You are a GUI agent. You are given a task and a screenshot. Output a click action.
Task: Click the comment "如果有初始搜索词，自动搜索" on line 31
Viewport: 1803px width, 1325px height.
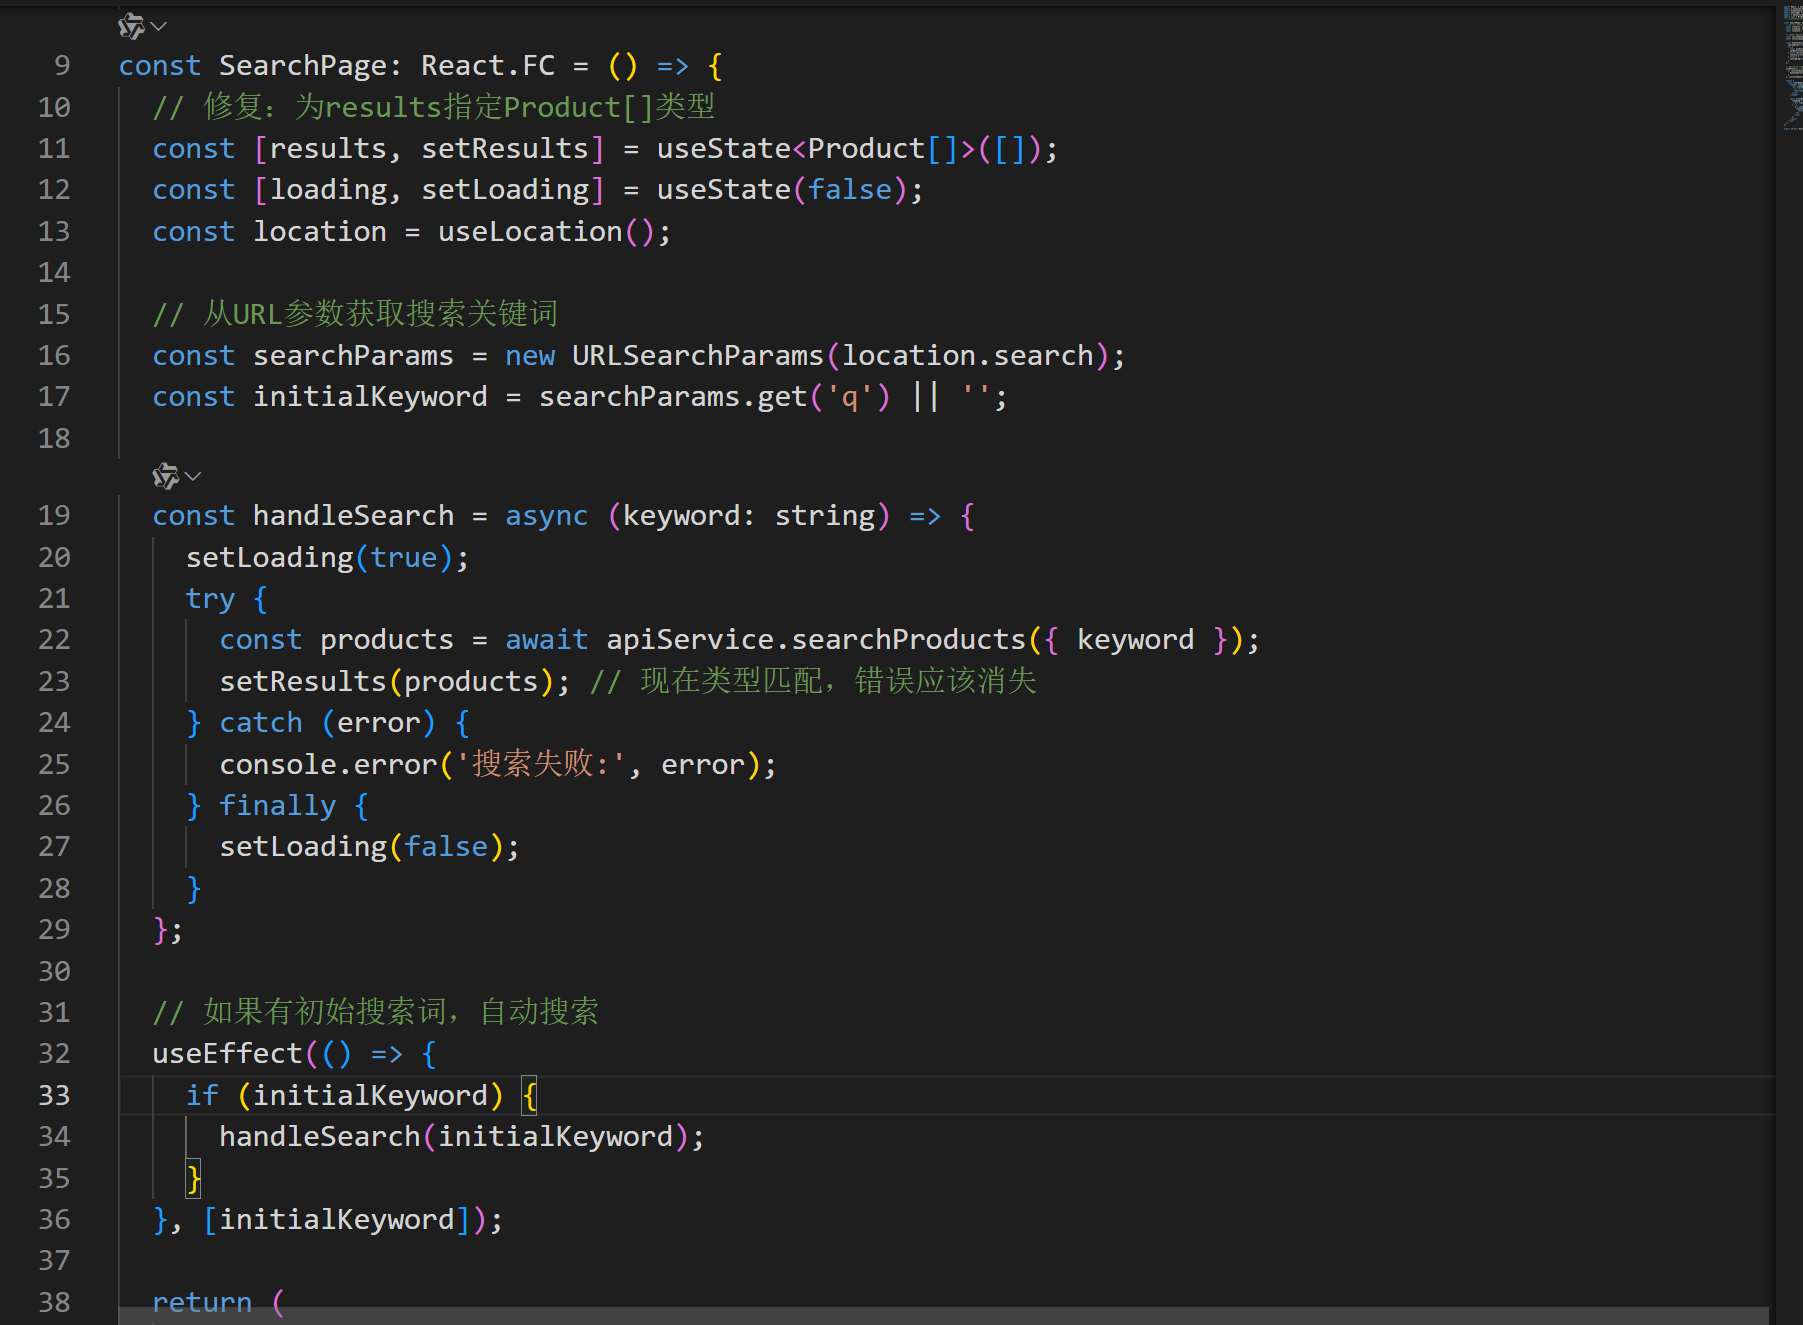click(400, 1012)
